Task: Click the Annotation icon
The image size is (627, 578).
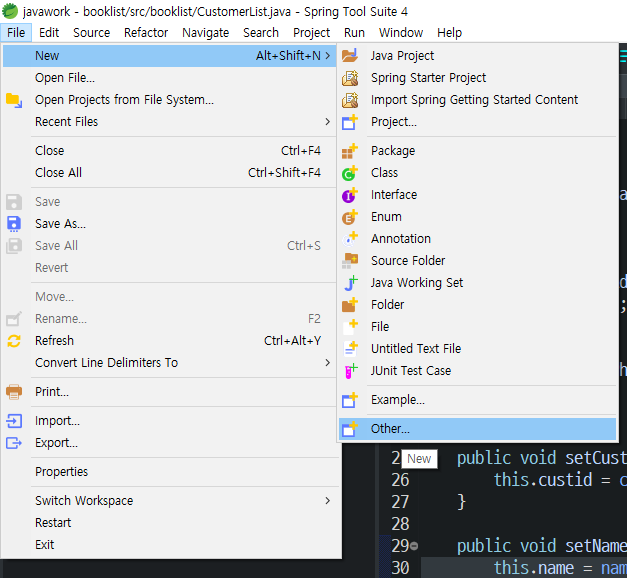Action: 350,239
